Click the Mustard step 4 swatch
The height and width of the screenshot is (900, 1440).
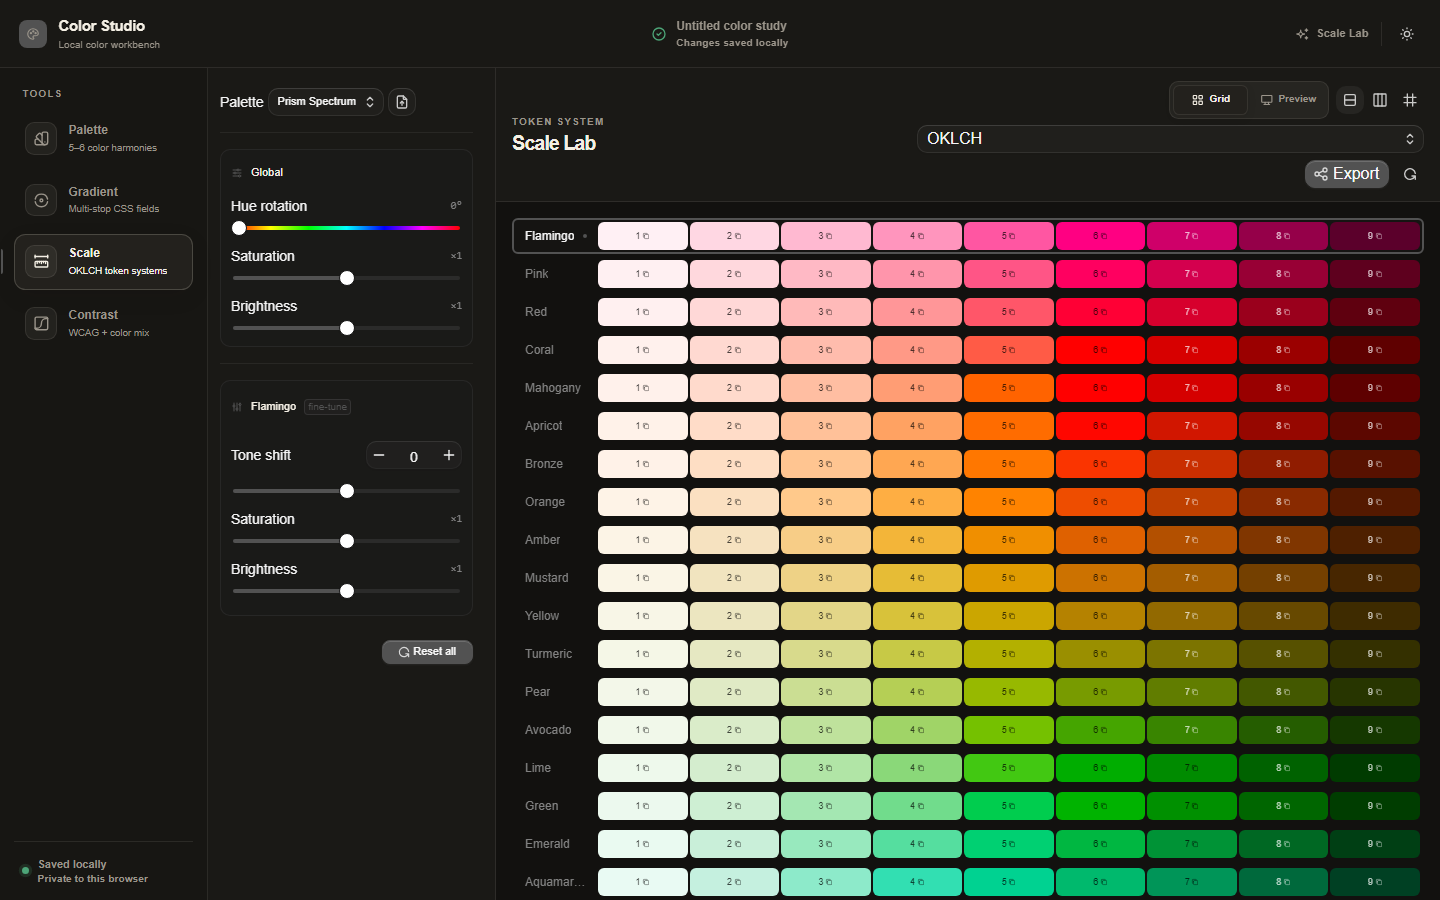point(917,578)
